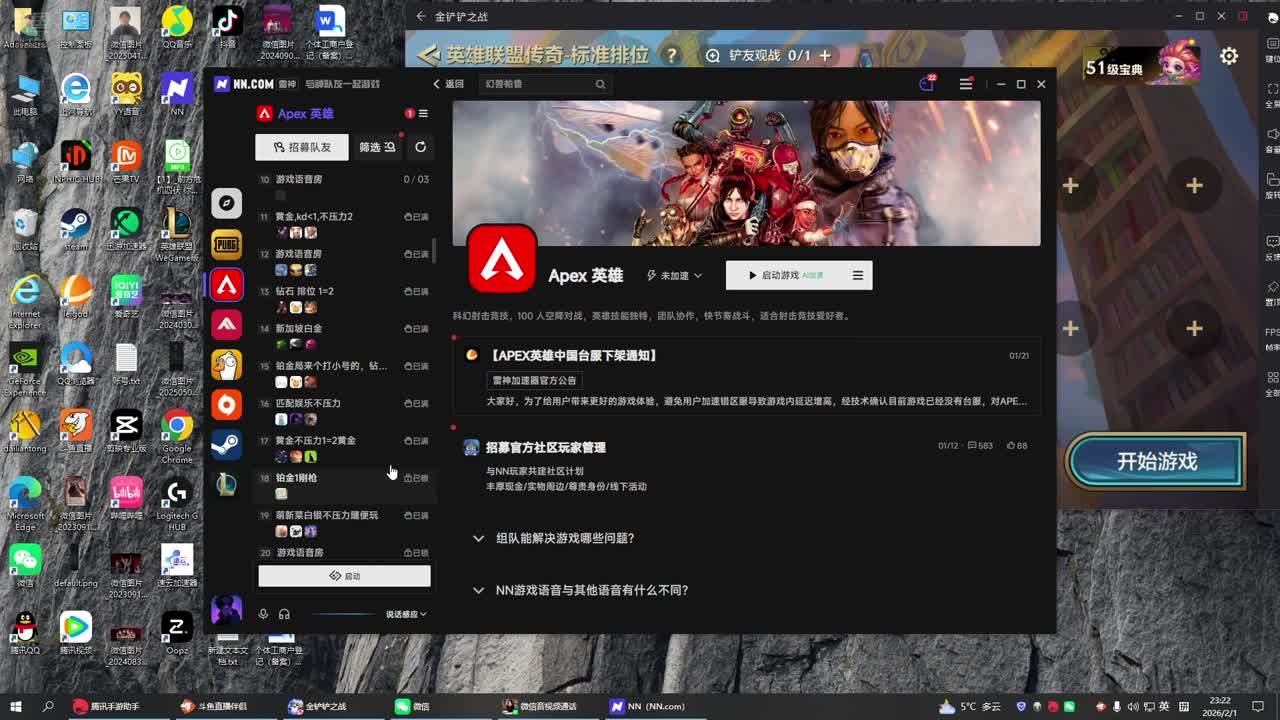
Task: Select the red Apex icon in NN sidebar
Action: point(227,285)
